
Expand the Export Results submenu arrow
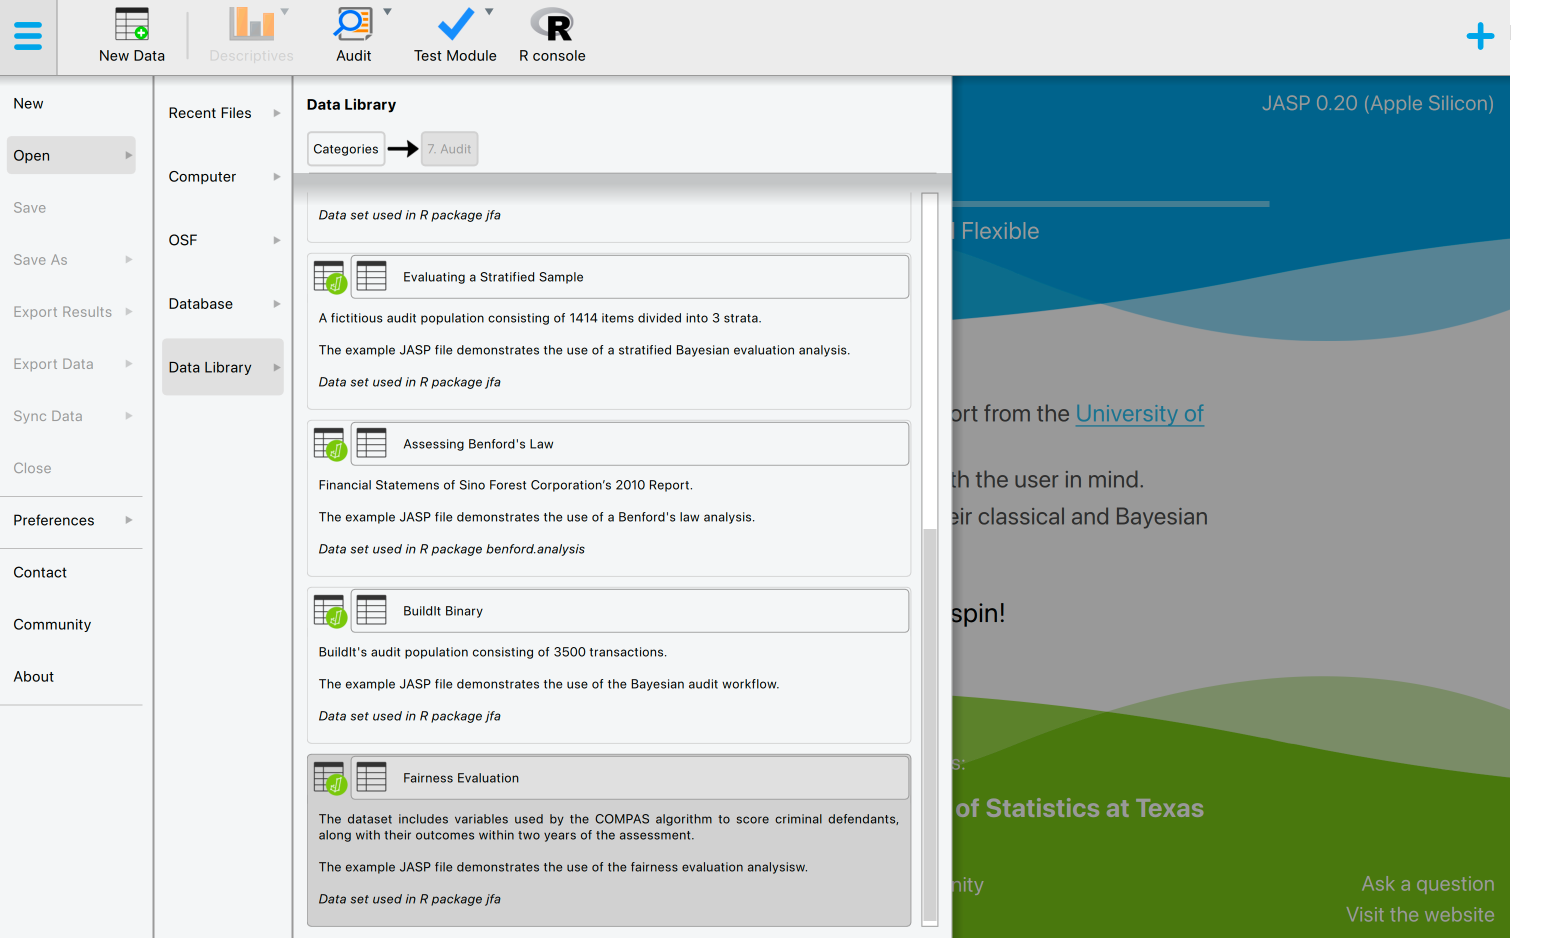pyautogui.click(x=128, y=311)
